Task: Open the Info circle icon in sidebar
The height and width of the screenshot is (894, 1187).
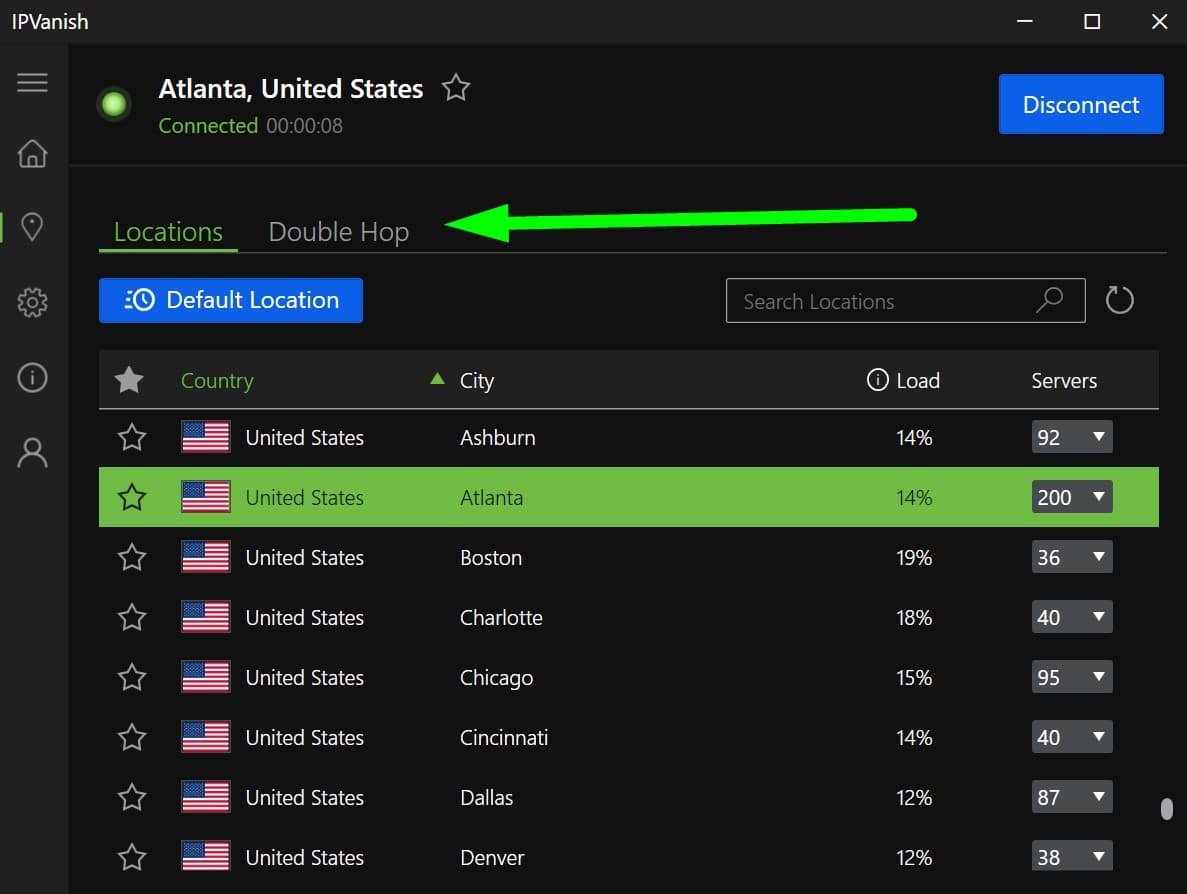Action: [33, 377]
